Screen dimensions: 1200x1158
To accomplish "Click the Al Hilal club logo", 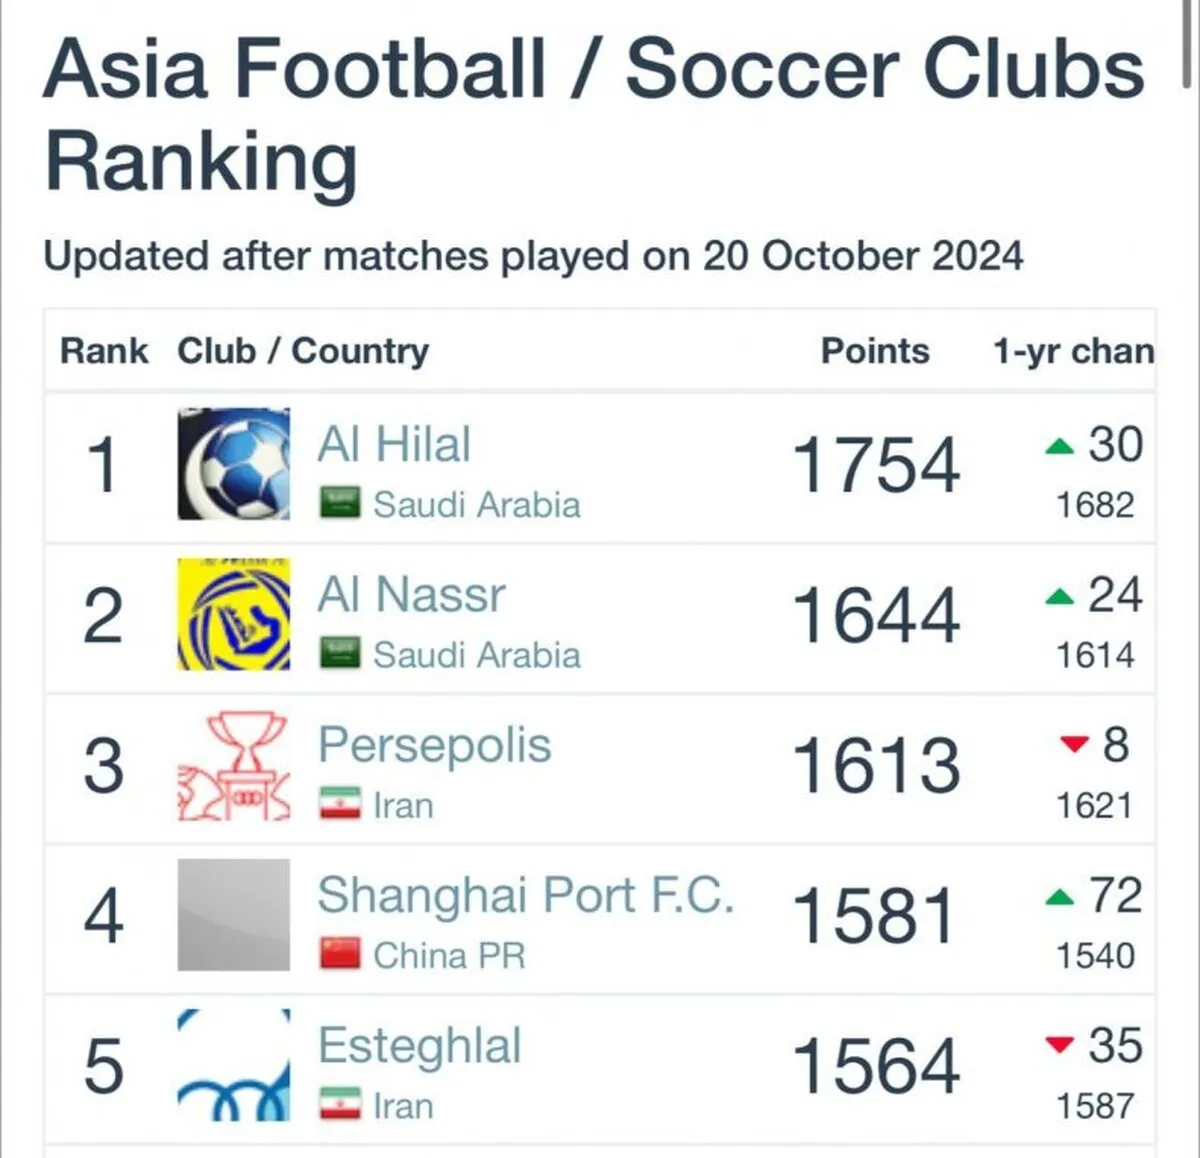I will click(234, 464).
